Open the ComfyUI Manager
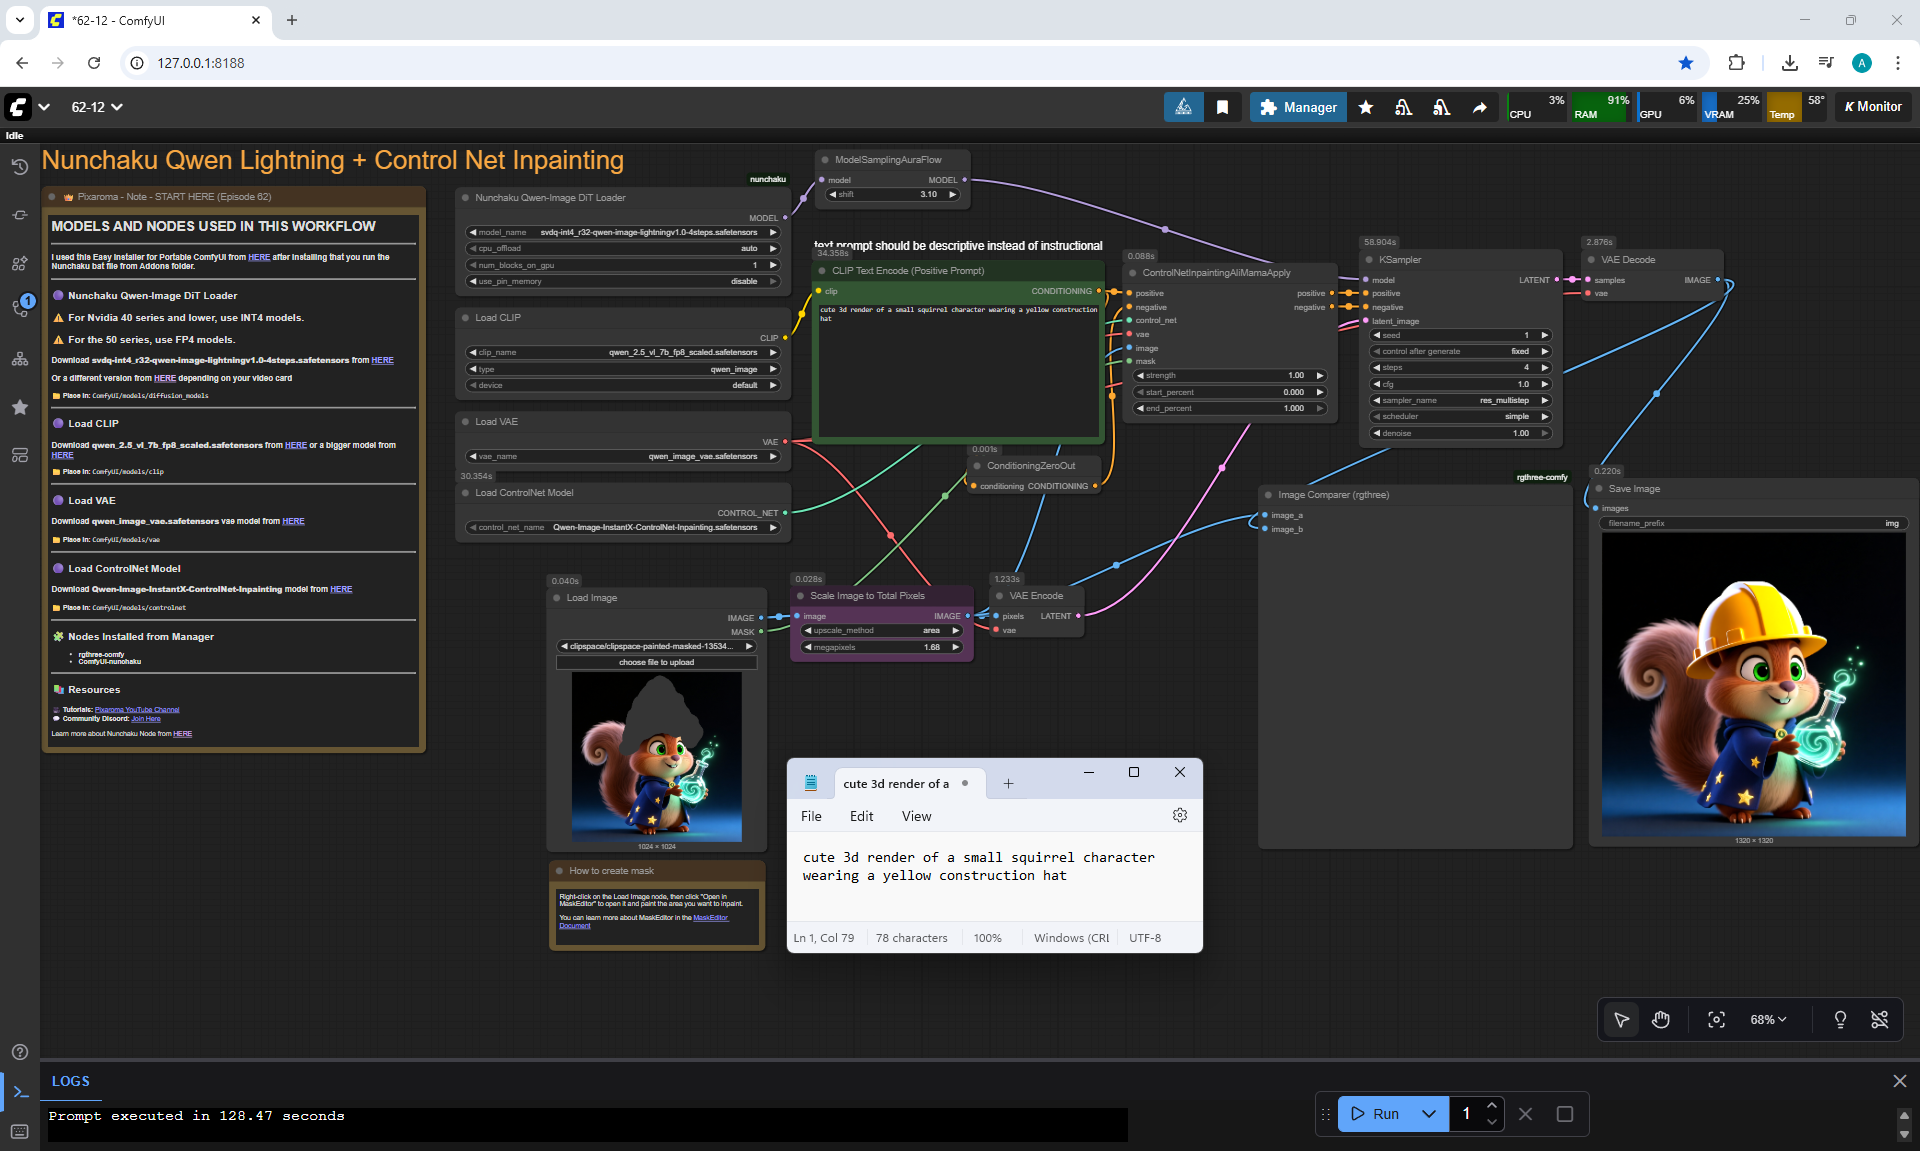This screenshot has width=1920, height=1151. 1298,107
